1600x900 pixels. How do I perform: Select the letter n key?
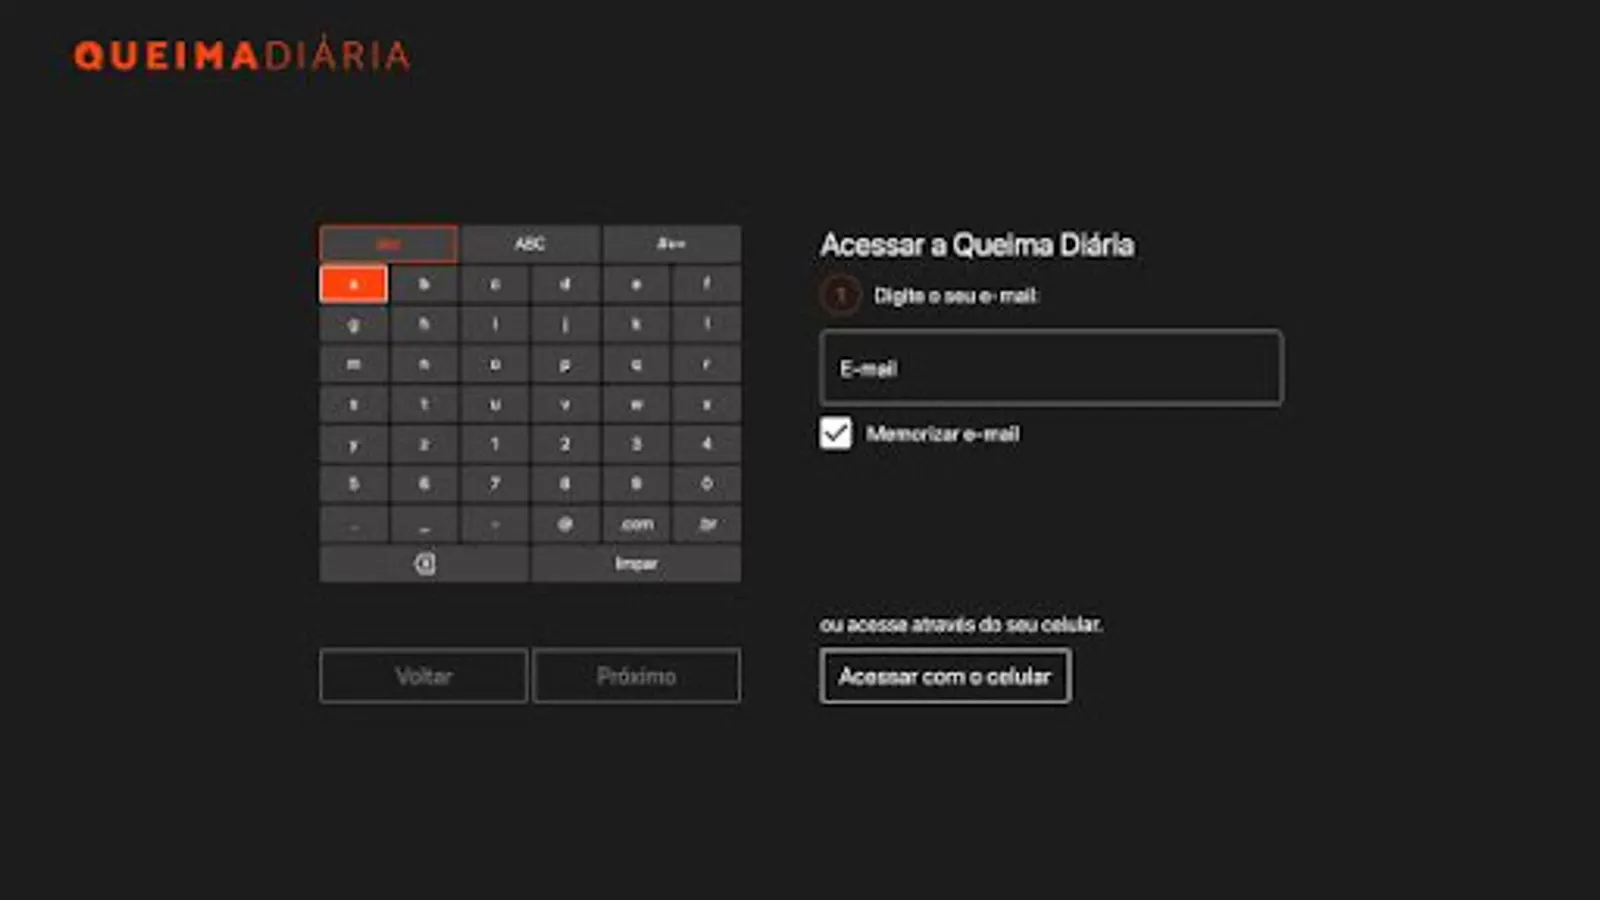point(424,364)
